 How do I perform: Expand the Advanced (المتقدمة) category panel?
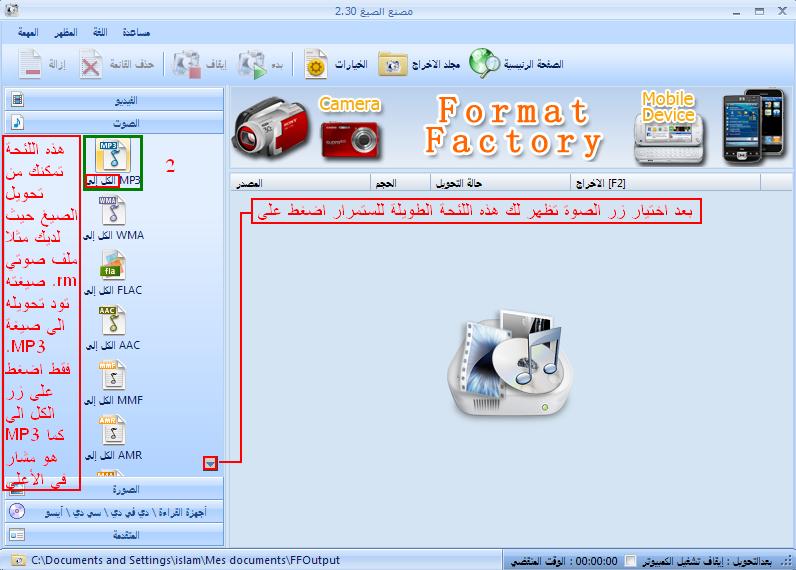coord(115,533)
